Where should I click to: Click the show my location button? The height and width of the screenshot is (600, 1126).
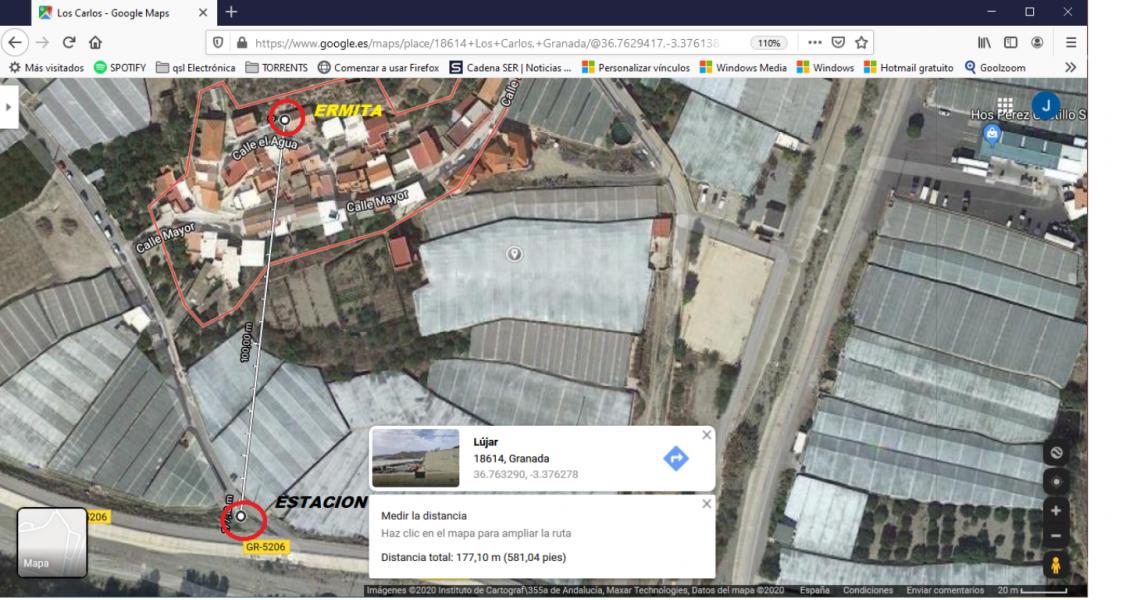pos(1055,481)
